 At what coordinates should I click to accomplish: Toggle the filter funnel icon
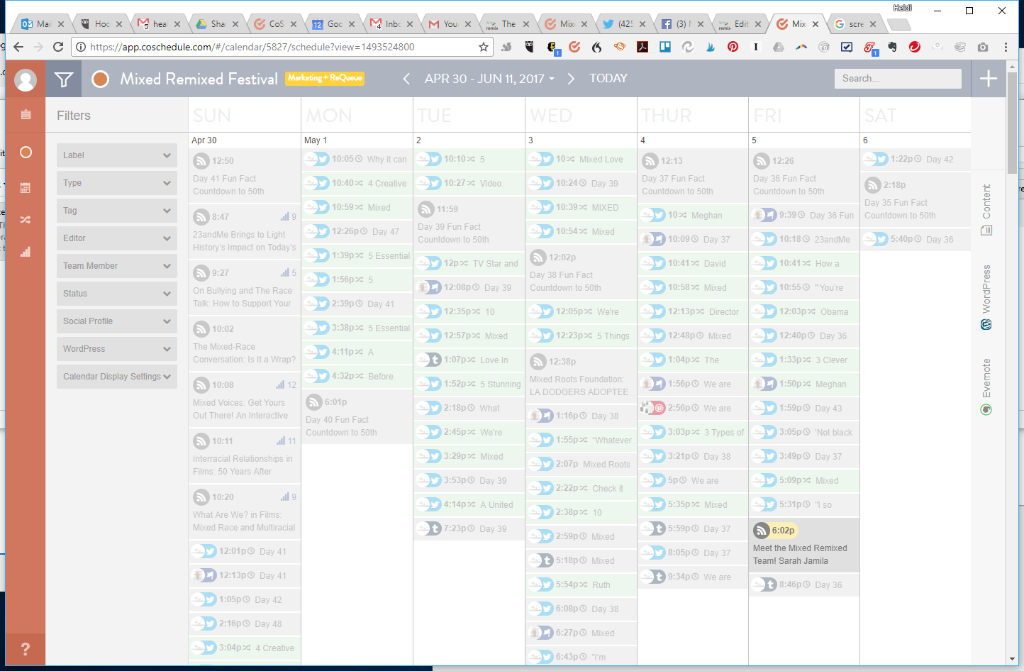[63, 80]
